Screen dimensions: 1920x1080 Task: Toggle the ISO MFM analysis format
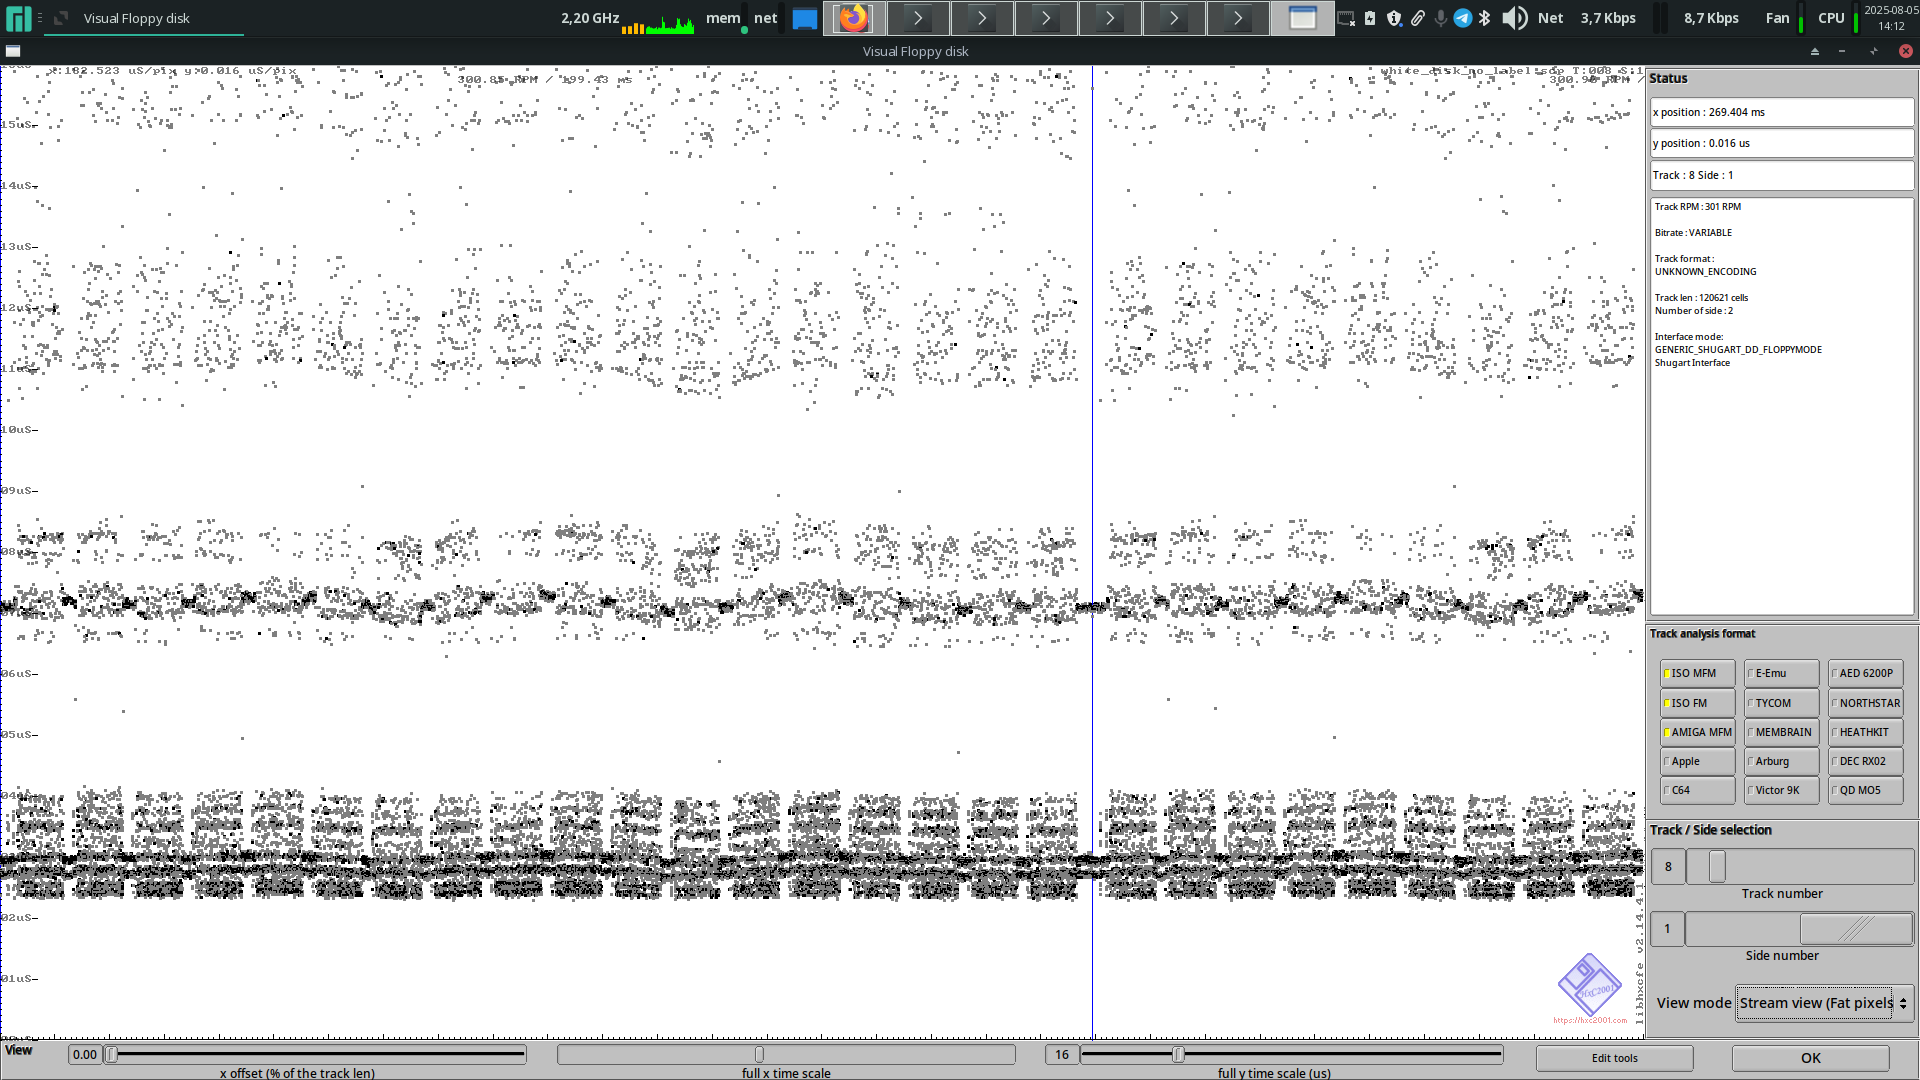1697,674
